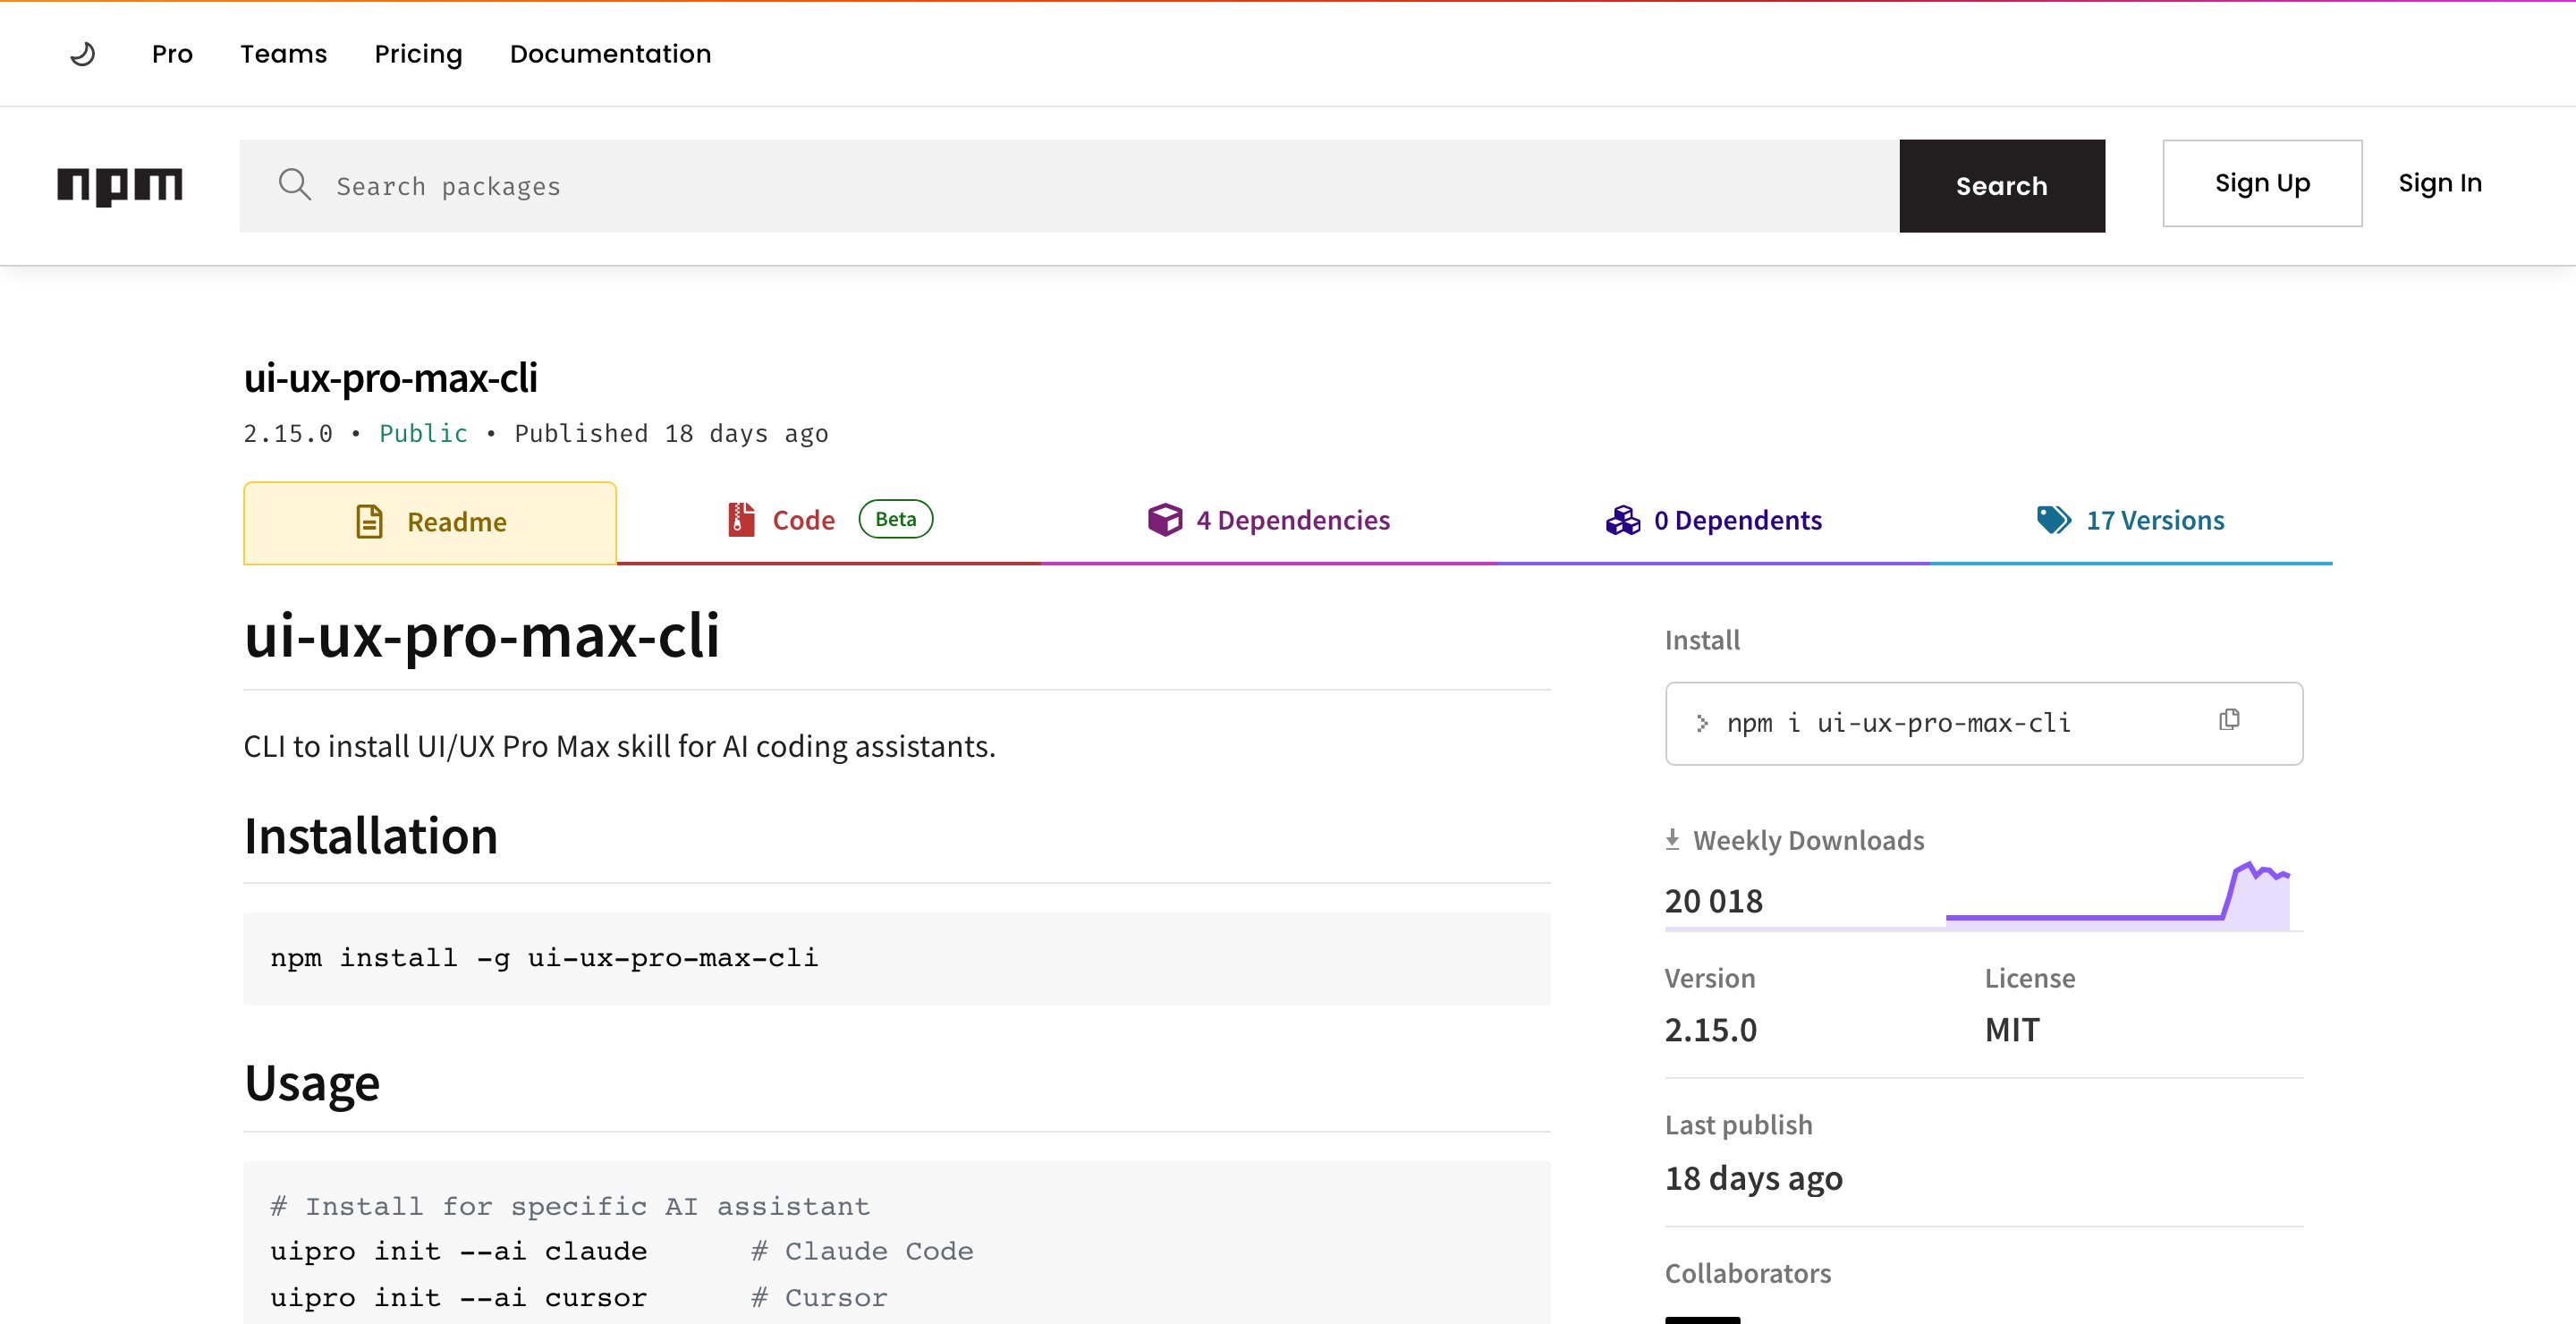Screen dimensions: 2576x1324
Task: Open Documentation link
Action: [x=611, y=54]
